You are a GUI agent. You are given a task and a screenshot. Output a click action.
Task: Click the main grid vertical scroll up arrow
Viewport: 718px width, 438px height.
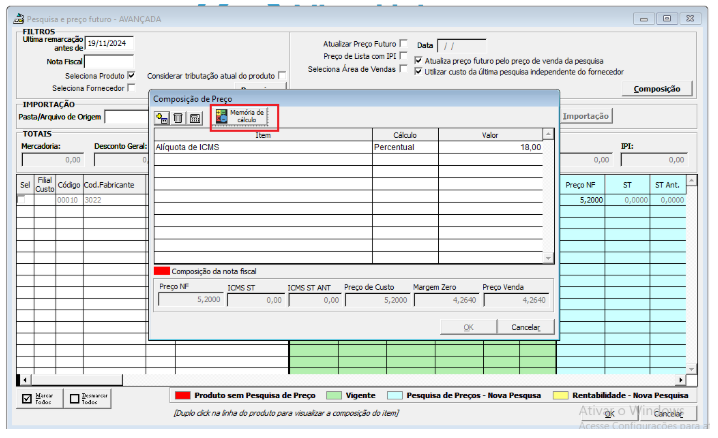pyautogui.click(x=691, y=181)
